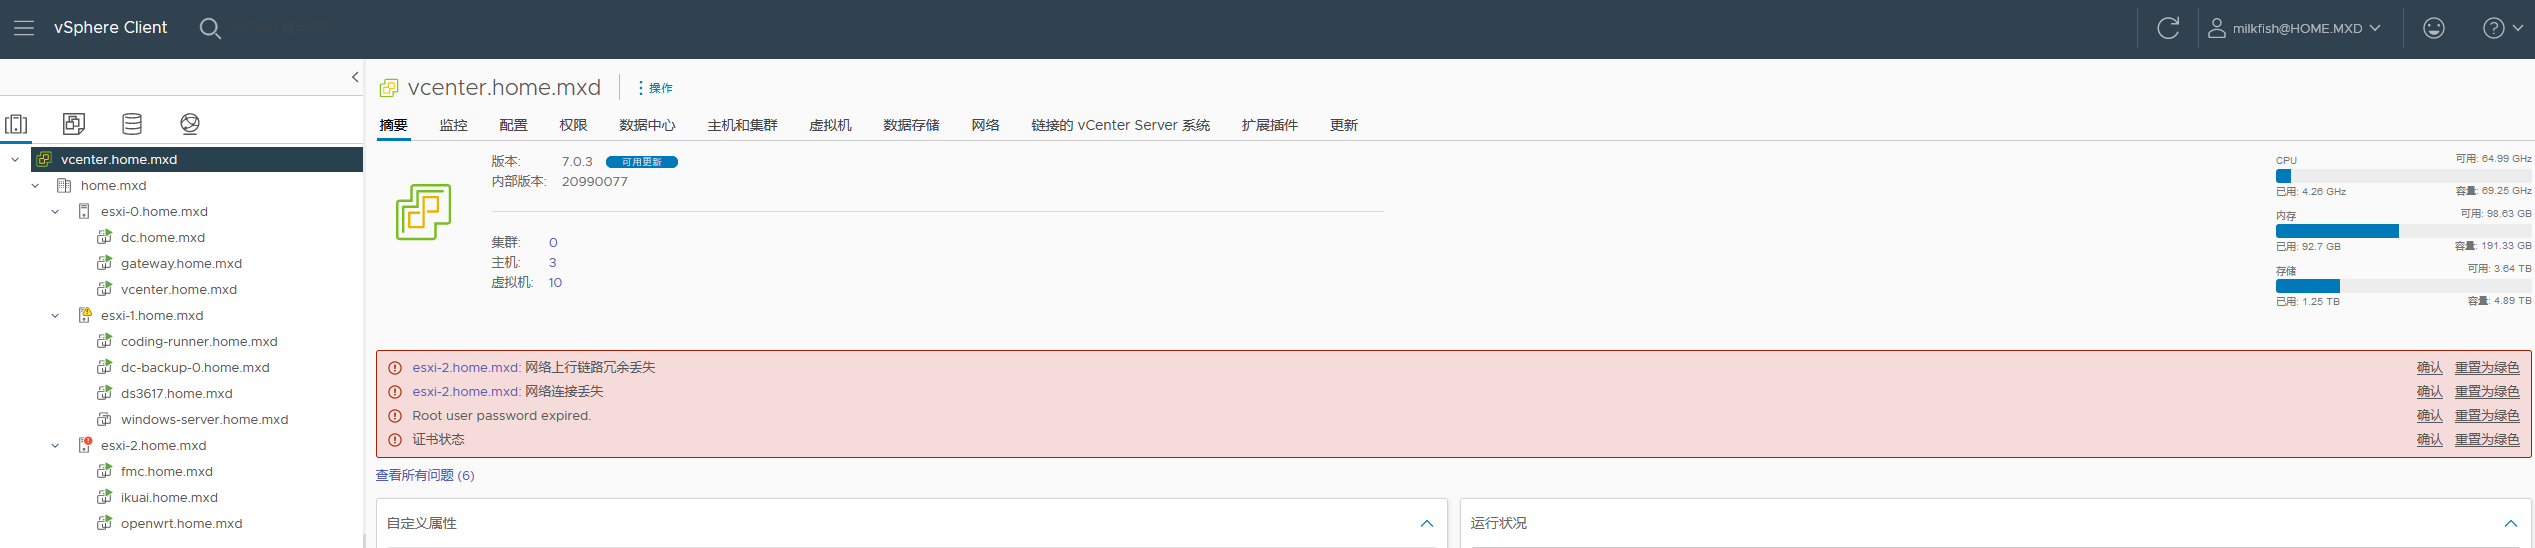Screen dimensions: 2535x548
Task: Open 查看所有问题 (6) link
Action: click(x=425, y=475)
